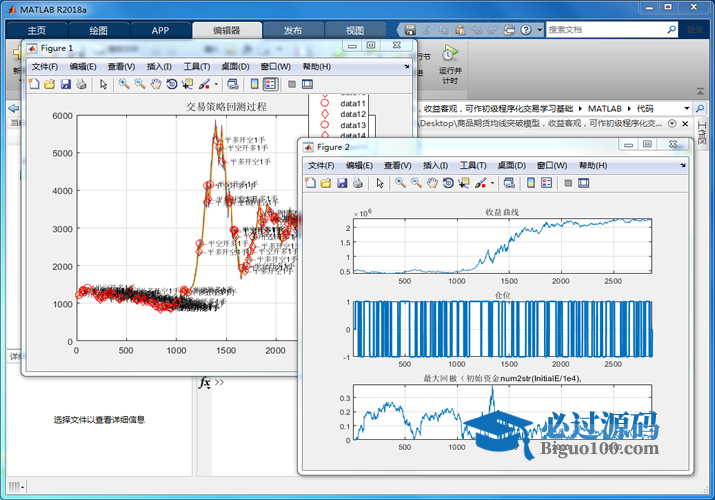715x500 pixels.
Task: Choose Rotate 3D tool in Figure 2
Action: [448, 183]
